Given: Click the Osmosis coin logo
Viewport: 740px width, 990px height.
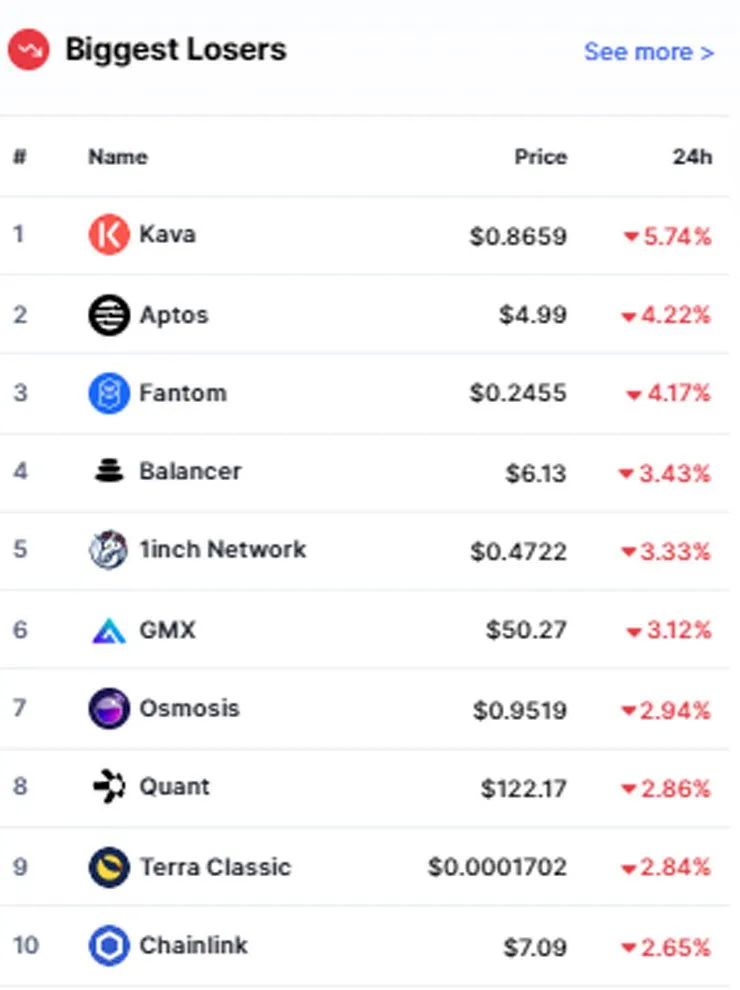Looking at the screenshot, I should pyautogui.click(x=109, y=708).
